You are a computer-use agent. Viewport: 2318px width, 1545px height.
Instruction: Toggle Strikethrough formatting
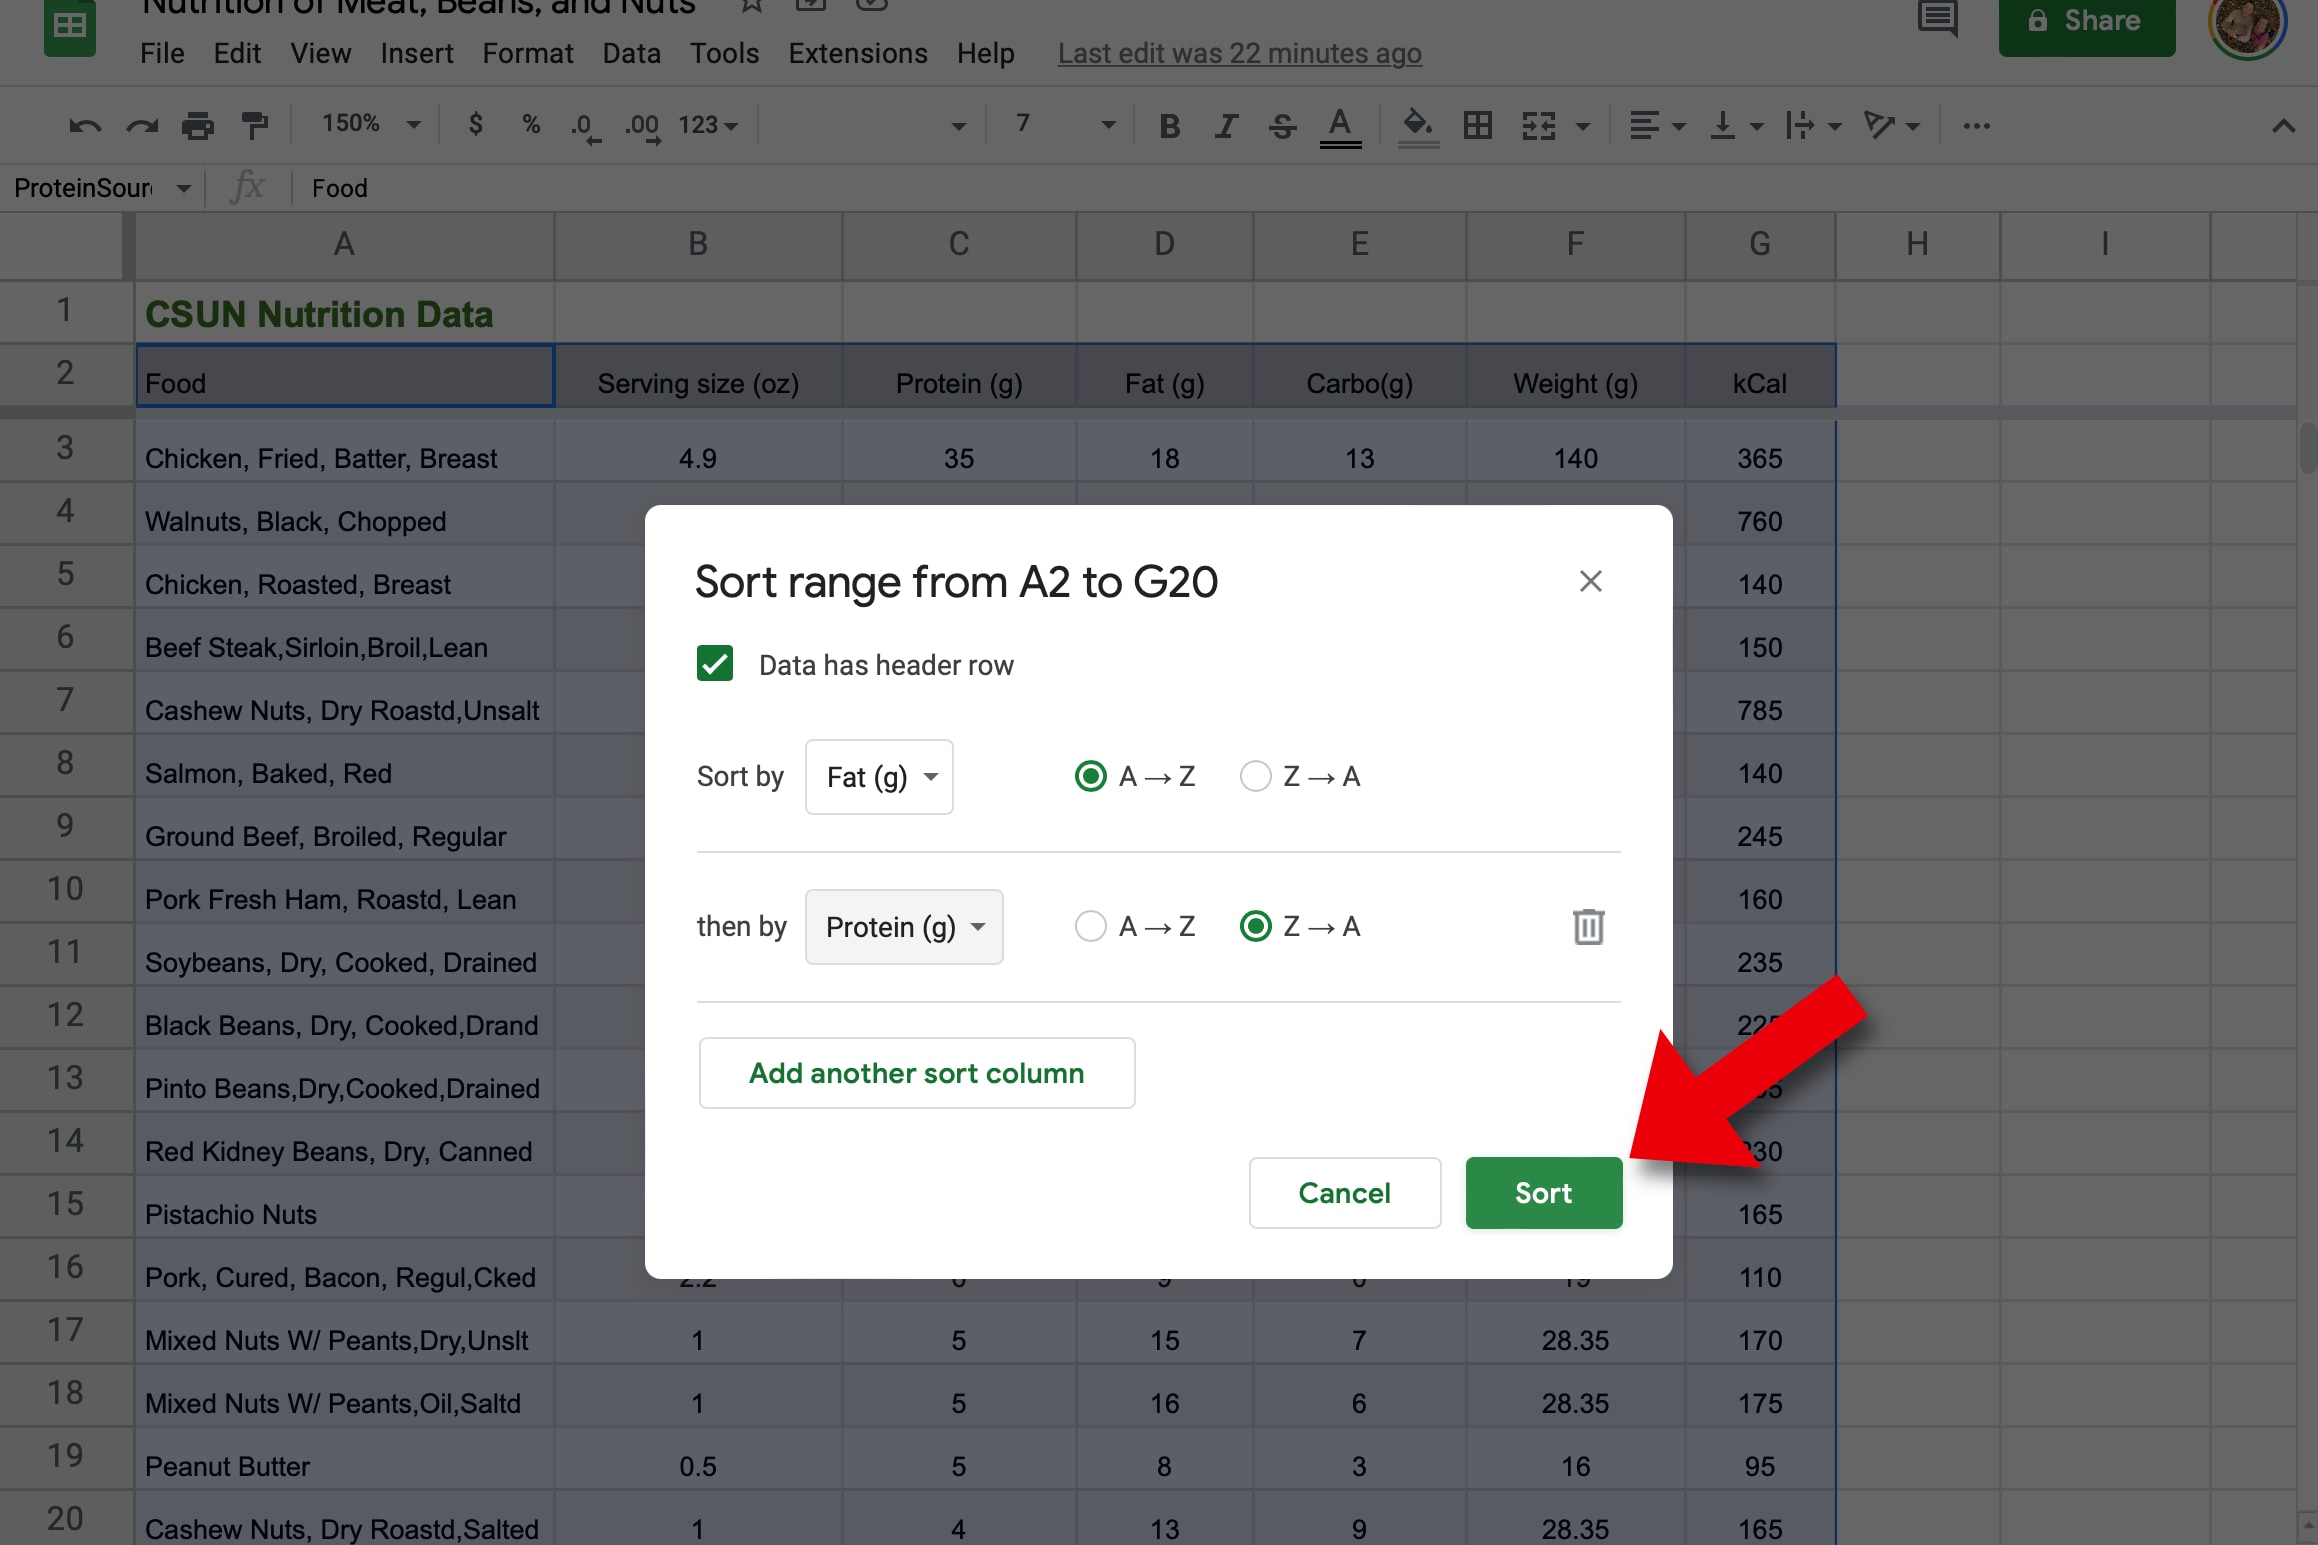[1282, 125]
